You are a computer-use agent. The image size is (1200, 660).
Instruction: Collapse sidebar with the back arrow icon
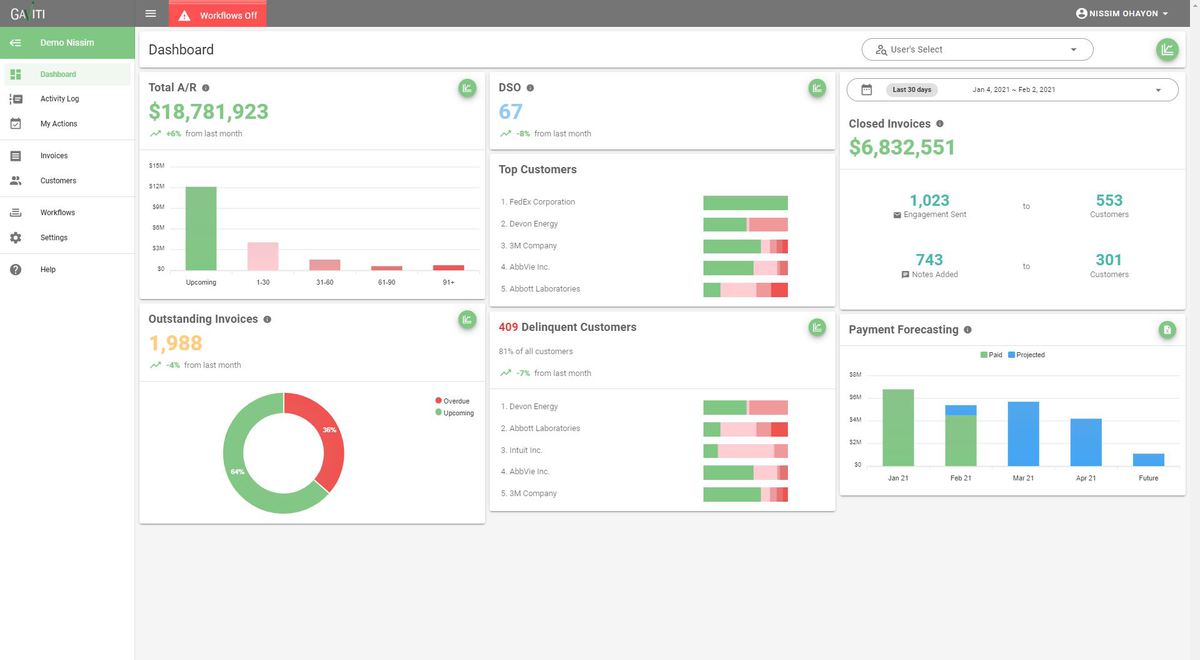pyautogui.click(x=16, y=43)
